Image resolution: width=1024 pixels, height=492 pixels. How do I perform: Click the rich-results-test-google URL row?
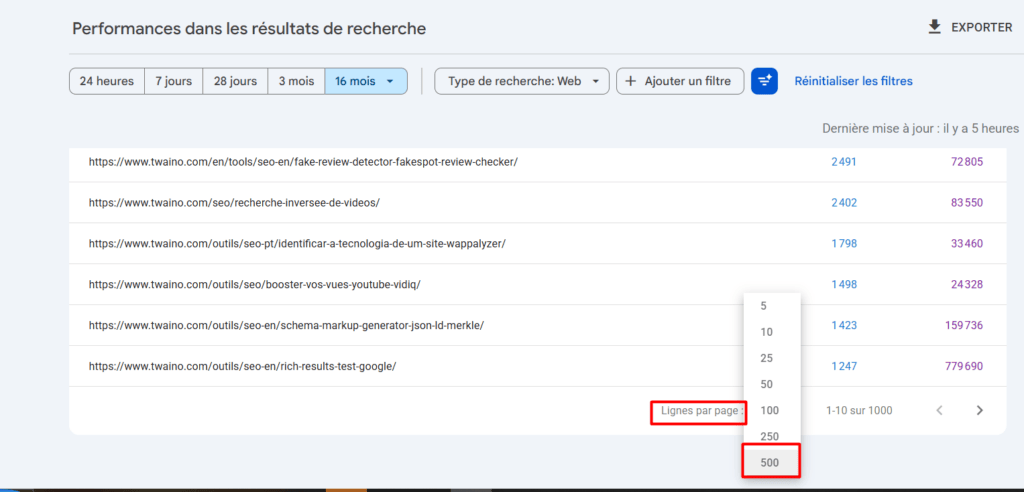(x=537, y=366)
